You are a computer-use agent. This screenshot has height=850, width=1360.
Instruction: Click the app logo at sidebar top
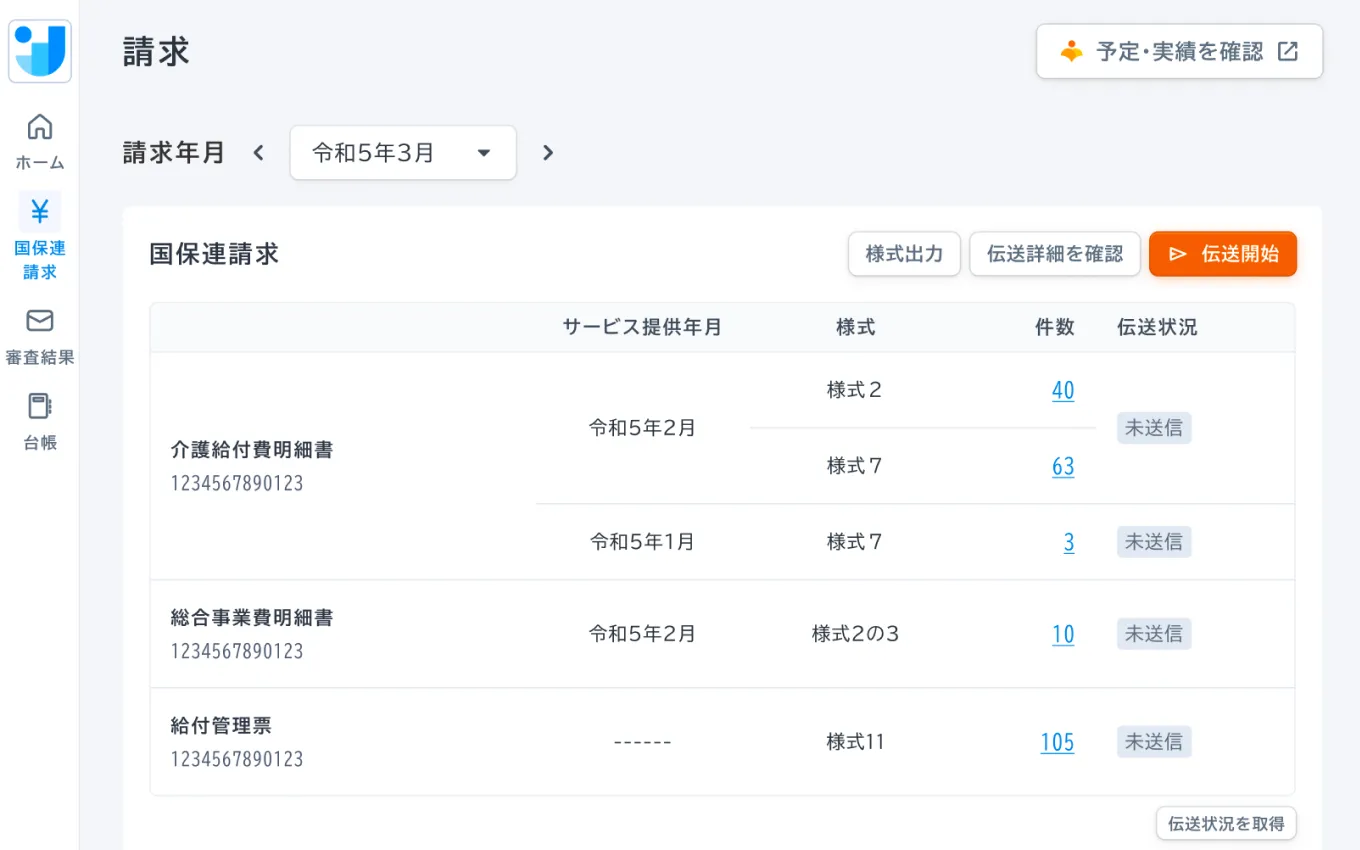39,51
